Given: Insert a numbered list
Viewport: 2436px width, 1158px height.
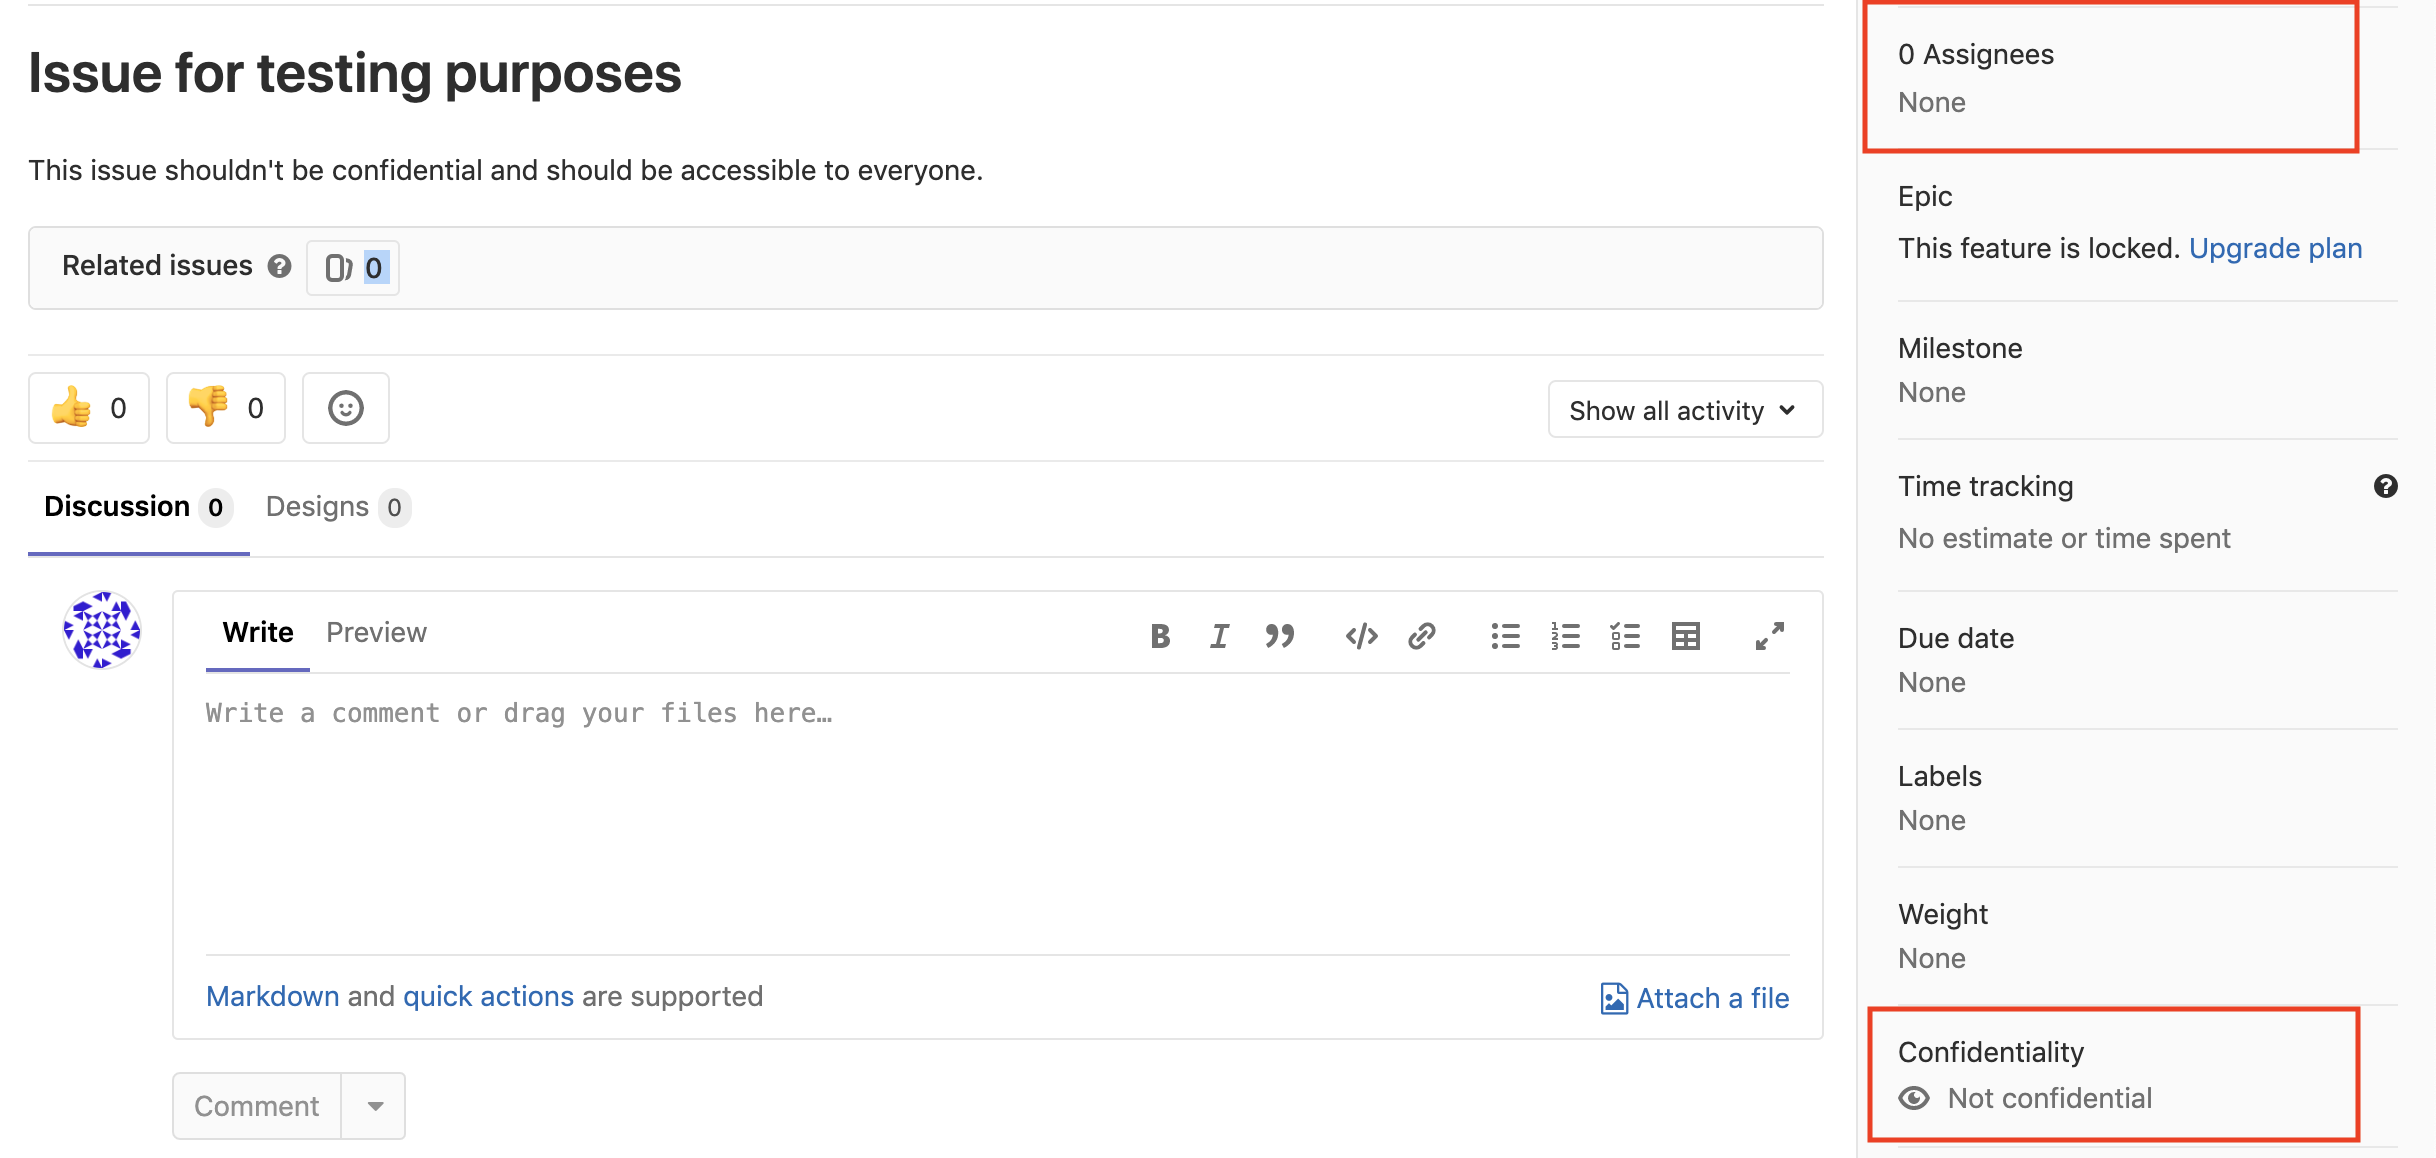Looking at the screenshot, I should [x=1565, y=636].
